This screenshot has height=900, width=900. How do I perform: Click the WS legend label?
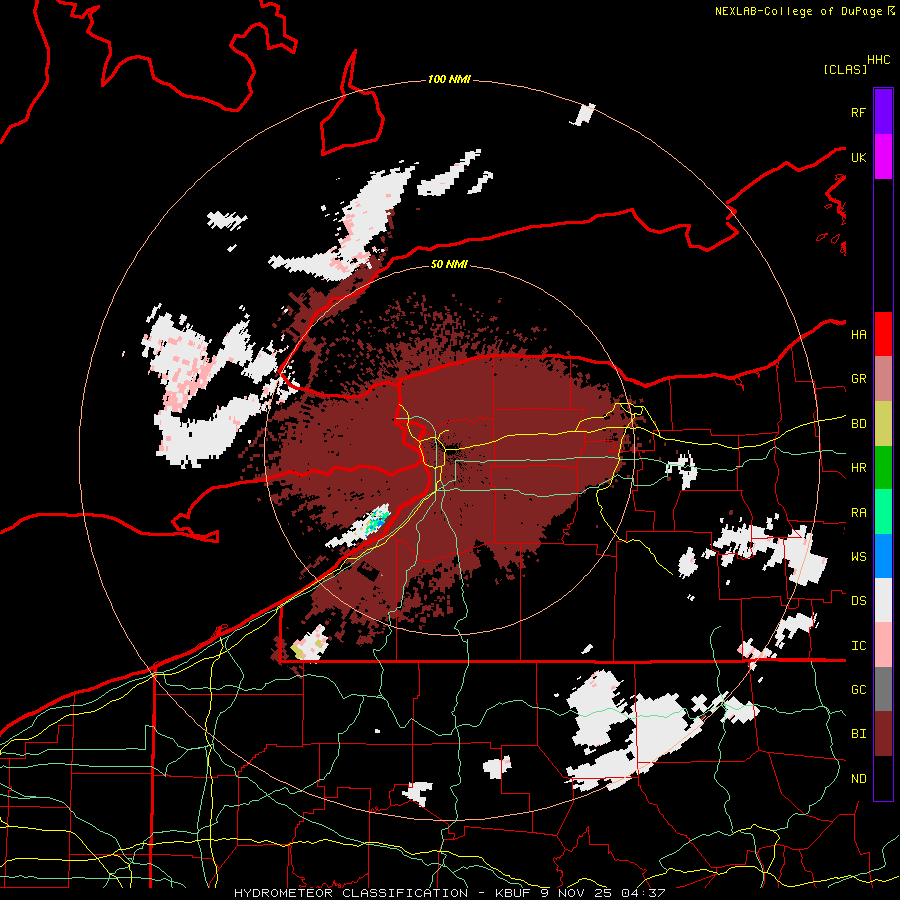point(858,556)
